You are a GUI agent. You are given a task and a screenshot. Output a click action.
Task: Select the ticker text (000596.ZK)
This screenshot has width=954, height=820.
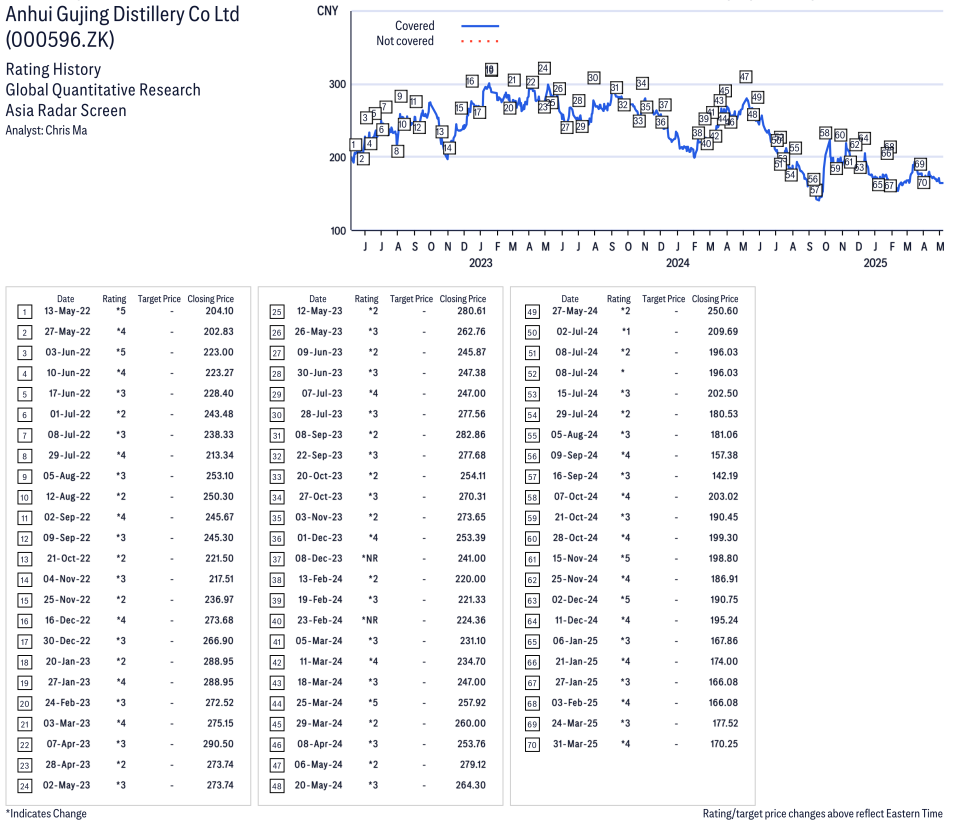pos(60,40)
